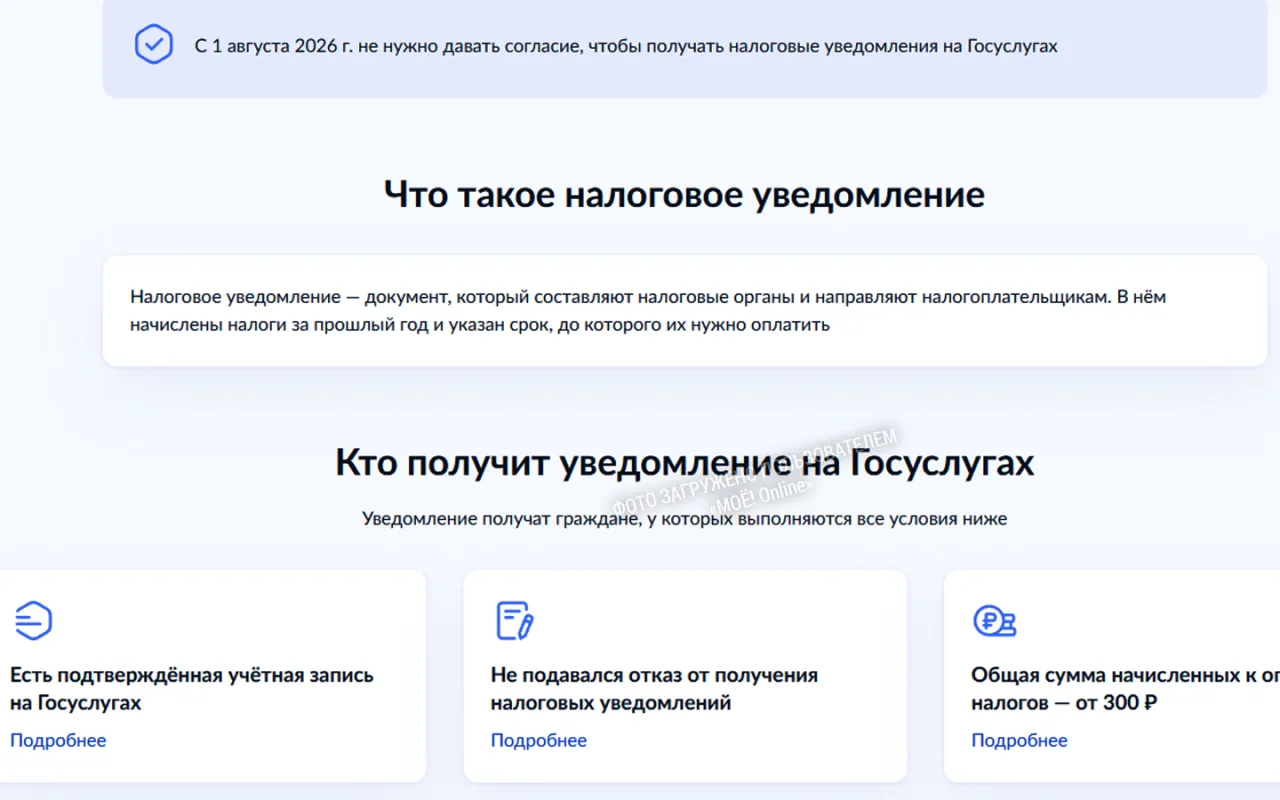Click the heading 'Что такое налоговое уведомление'
Screen dimensions: 1280x800
coord(684,194)
